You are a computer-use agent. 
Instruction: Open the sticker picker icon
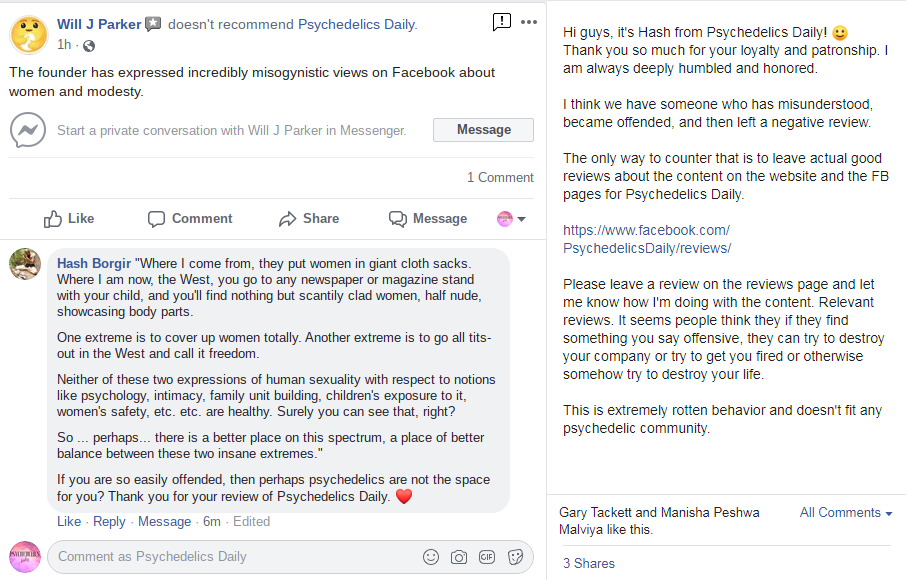(516, 557)
